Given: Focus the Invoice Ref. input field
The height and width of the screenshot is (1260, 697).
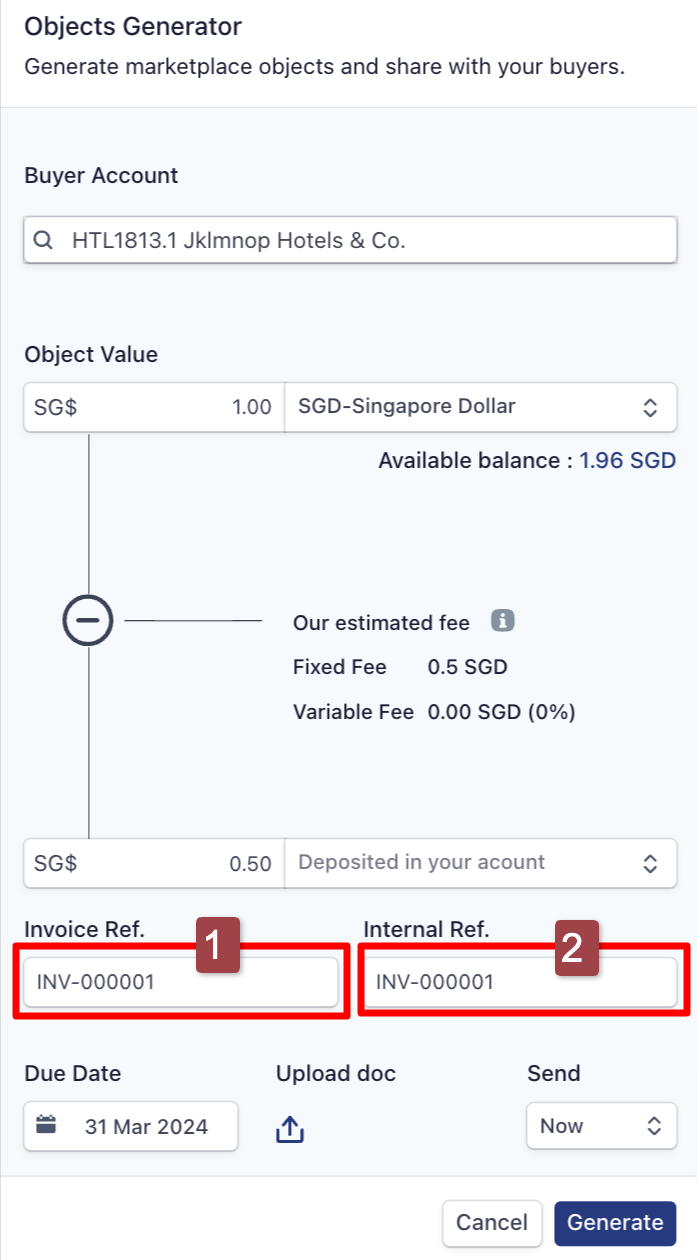Looking at the screenshot, I should tap(181, 982).
